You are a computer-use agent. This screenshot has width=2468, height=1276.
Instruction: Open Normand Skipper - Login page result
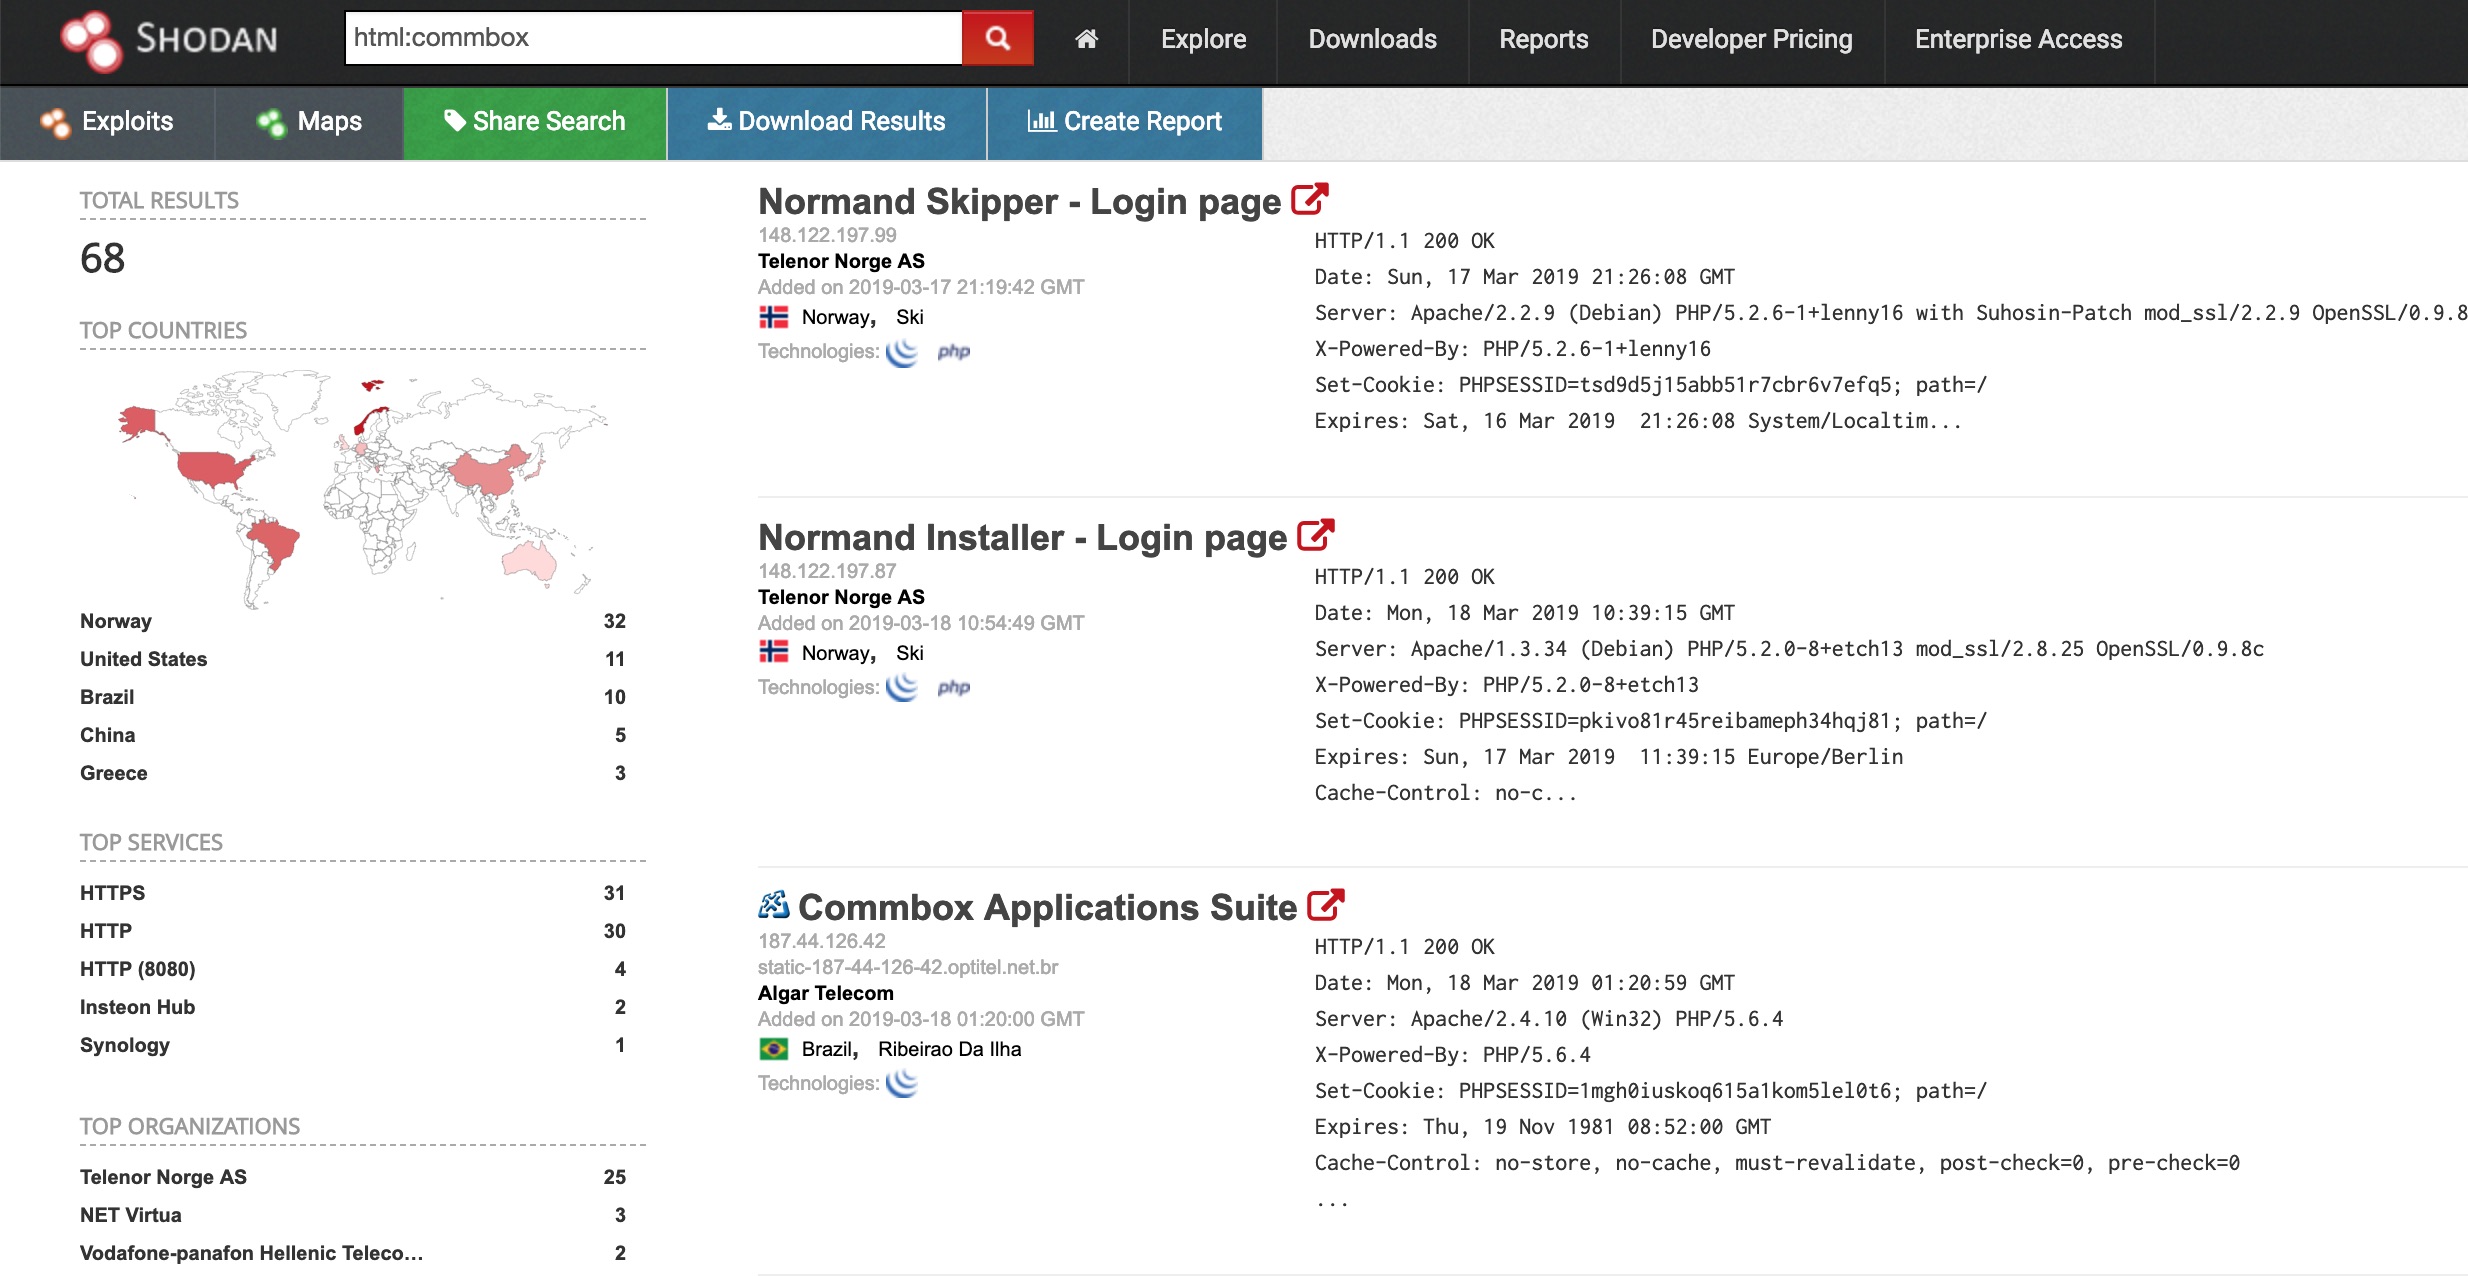[x=1019, y=202]
